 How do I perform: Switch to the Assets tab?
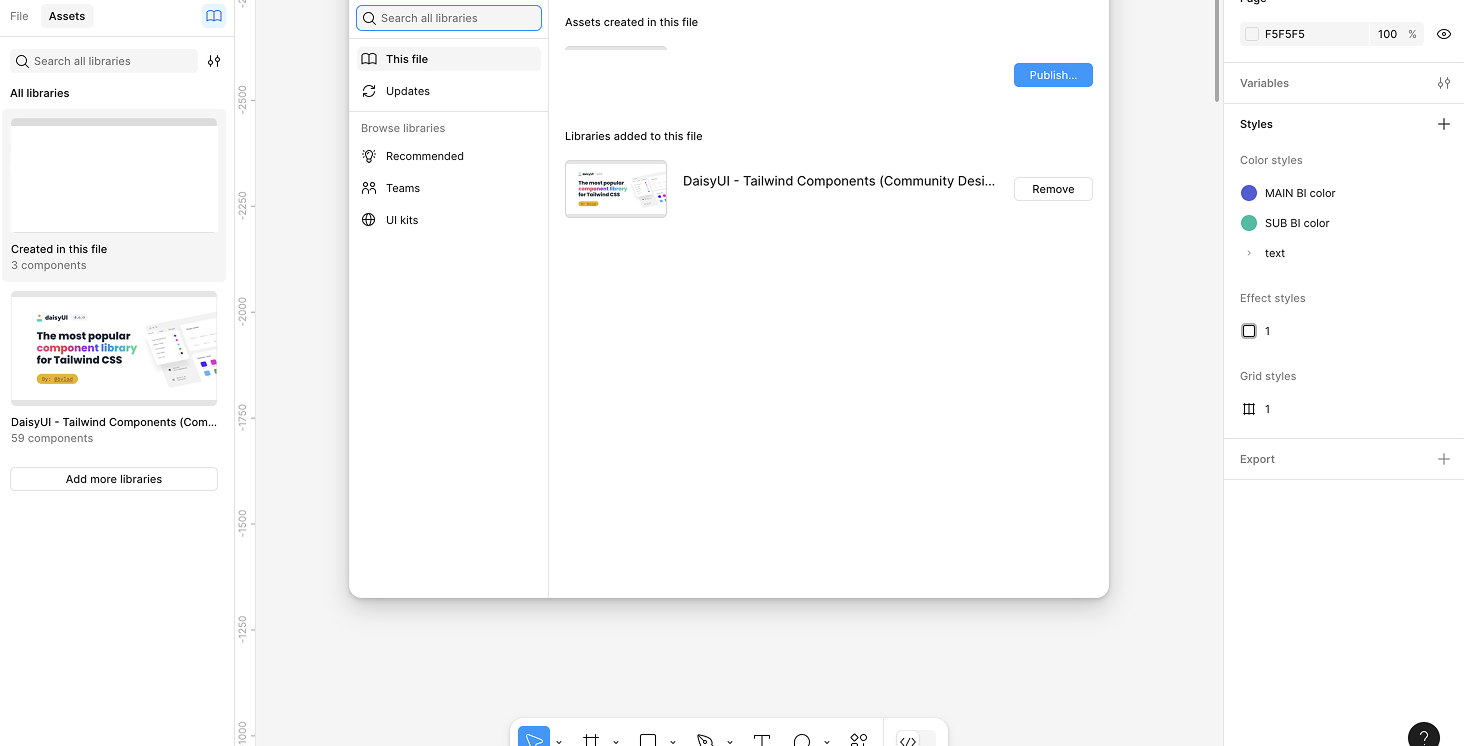67,16
